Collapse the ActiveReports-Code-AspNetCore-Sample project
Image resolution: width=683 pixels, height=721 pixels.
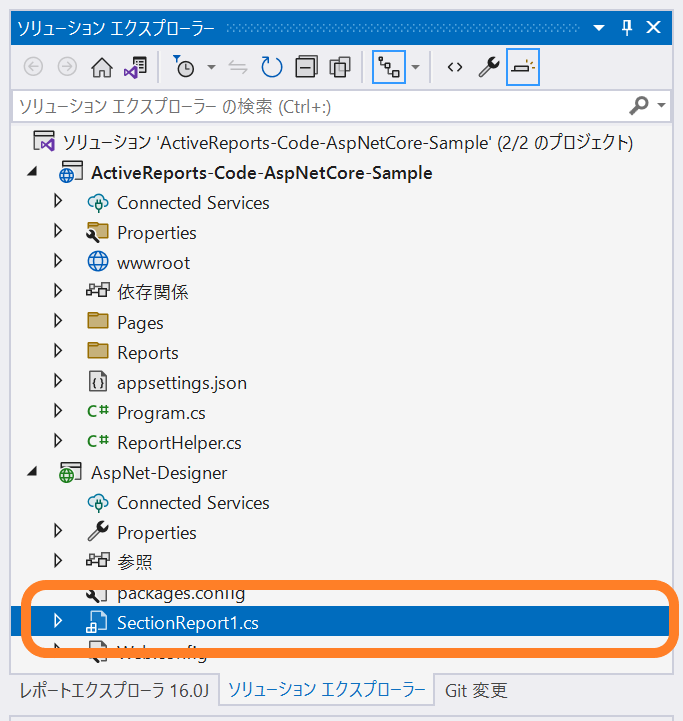[32, 172]
